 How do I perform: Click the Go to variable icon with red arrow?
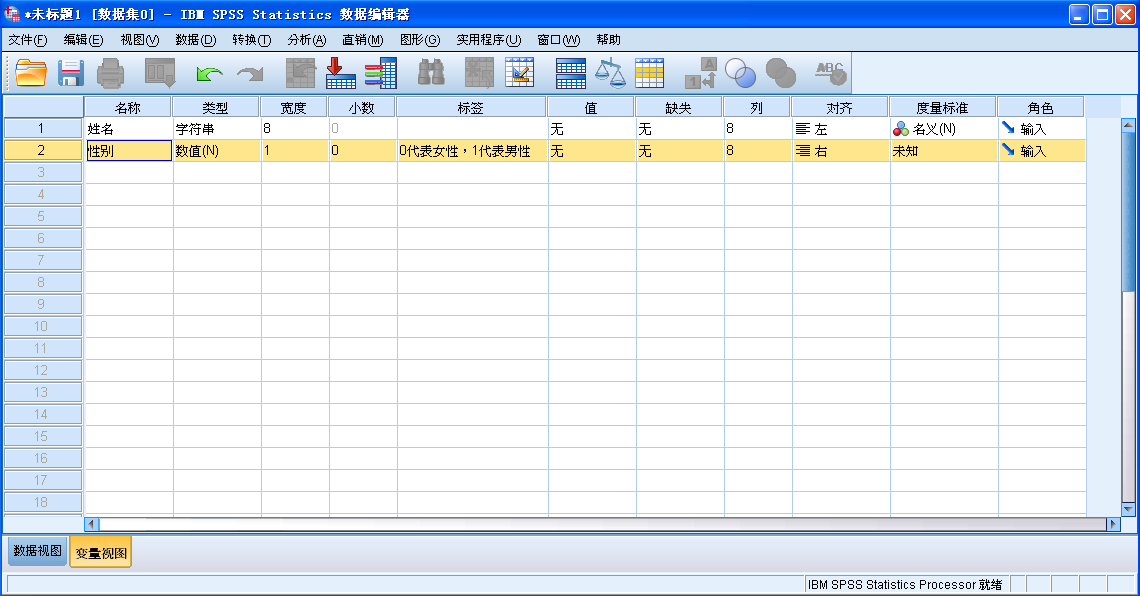coord(340,73)
